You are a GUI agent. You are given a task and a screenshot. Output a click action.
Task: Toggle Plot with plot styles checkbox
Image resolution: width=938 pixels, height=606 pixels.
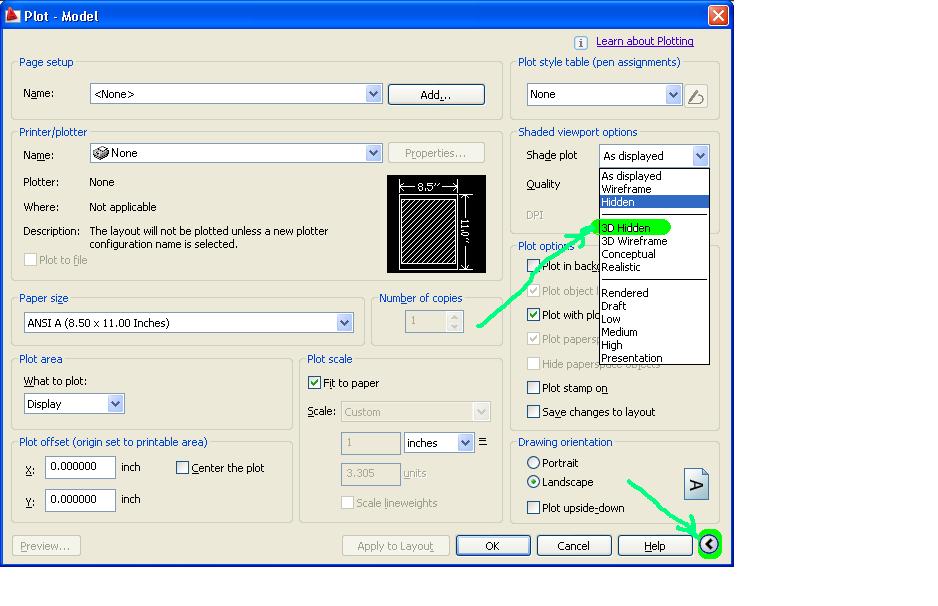[x=533, y=315]
